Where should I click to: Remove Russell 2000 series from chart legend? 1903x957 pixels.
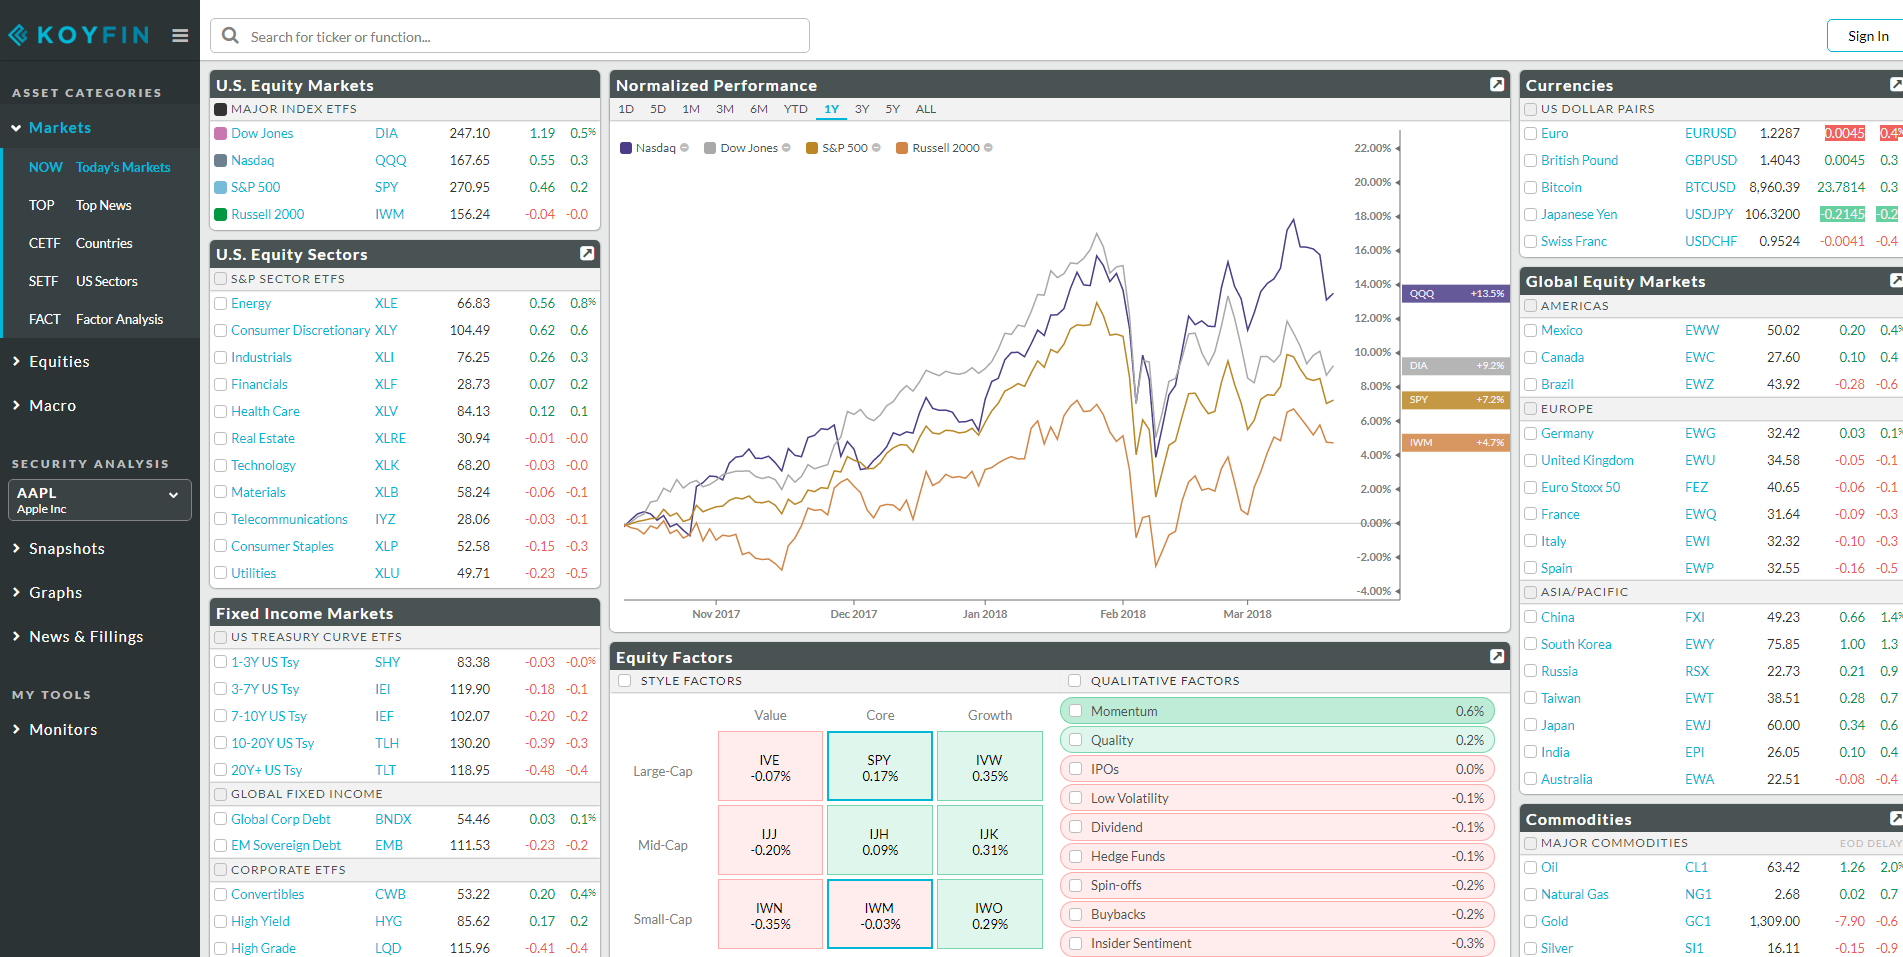click(x=988, y=148)
